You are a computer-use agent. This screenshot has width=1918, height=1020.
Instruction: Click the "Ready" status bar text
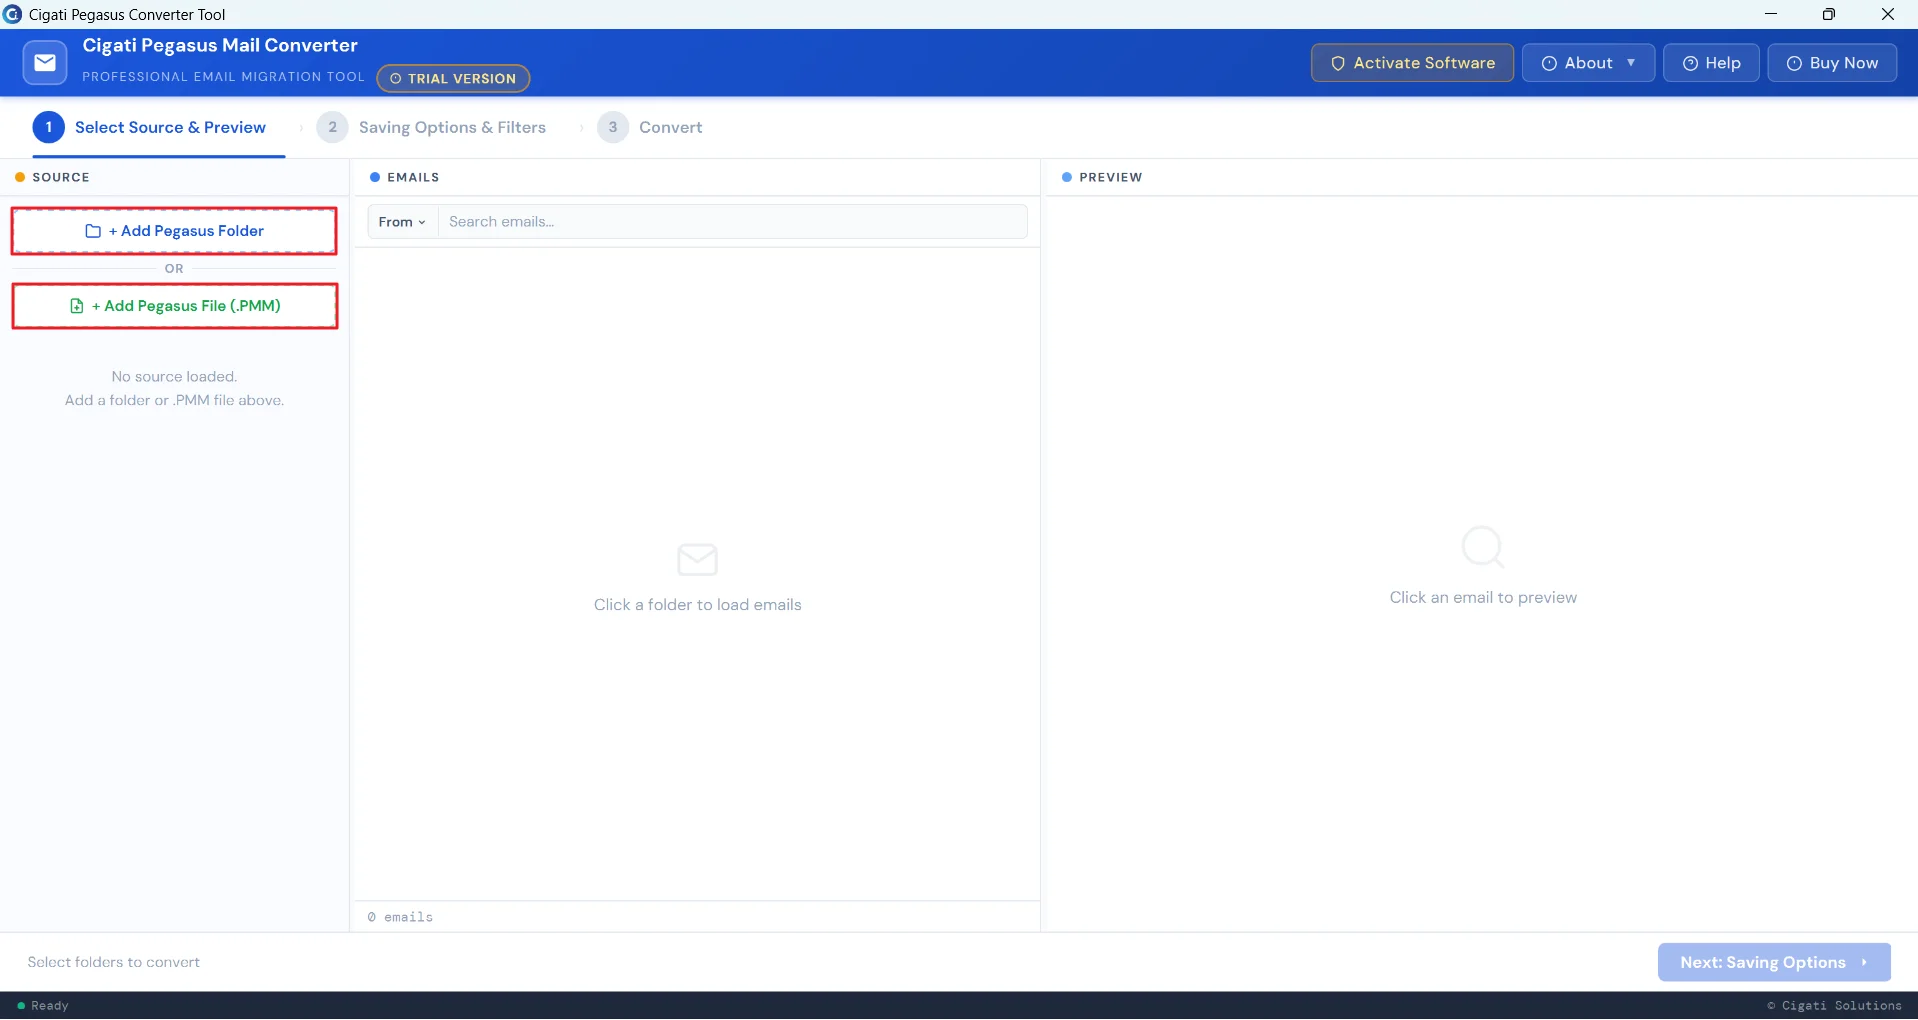click(x=50, y=1006)
